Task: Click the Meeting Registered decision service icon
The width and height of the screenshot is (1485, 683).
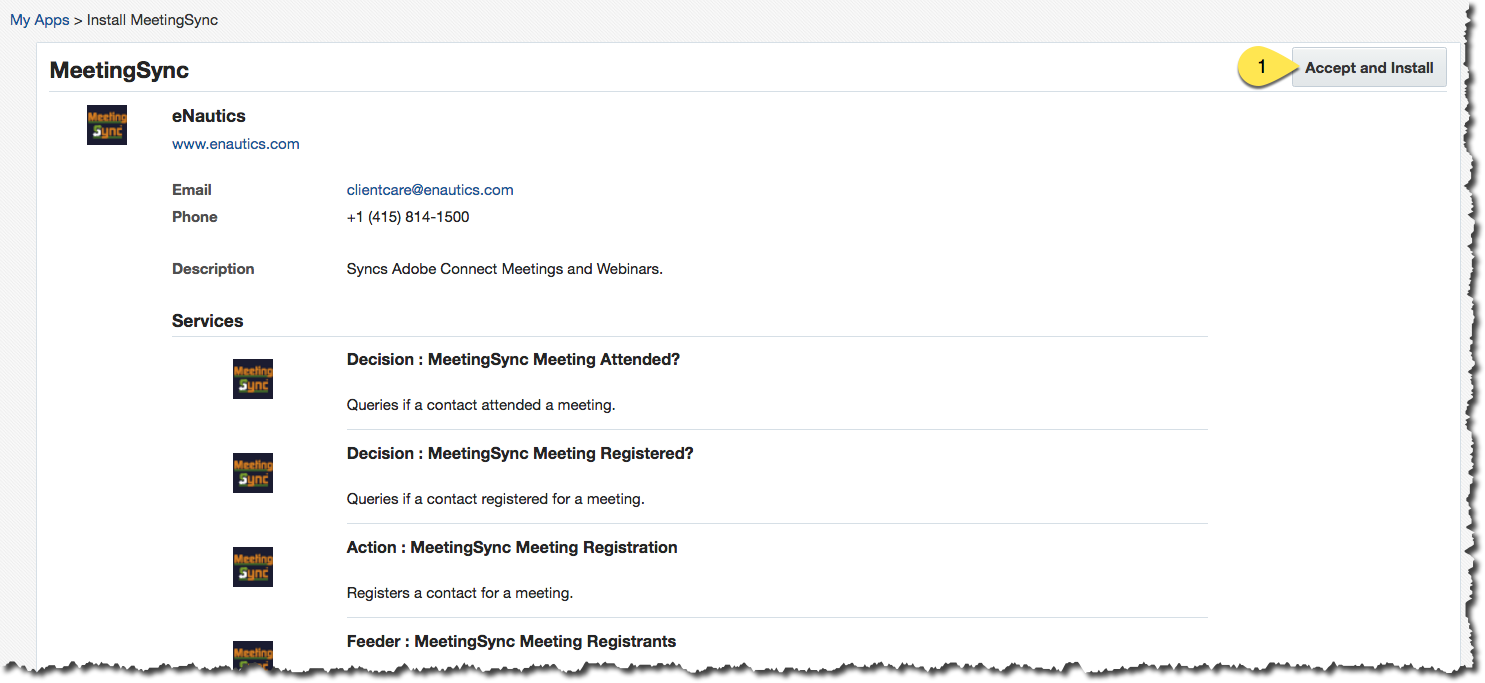Action: 253,473
